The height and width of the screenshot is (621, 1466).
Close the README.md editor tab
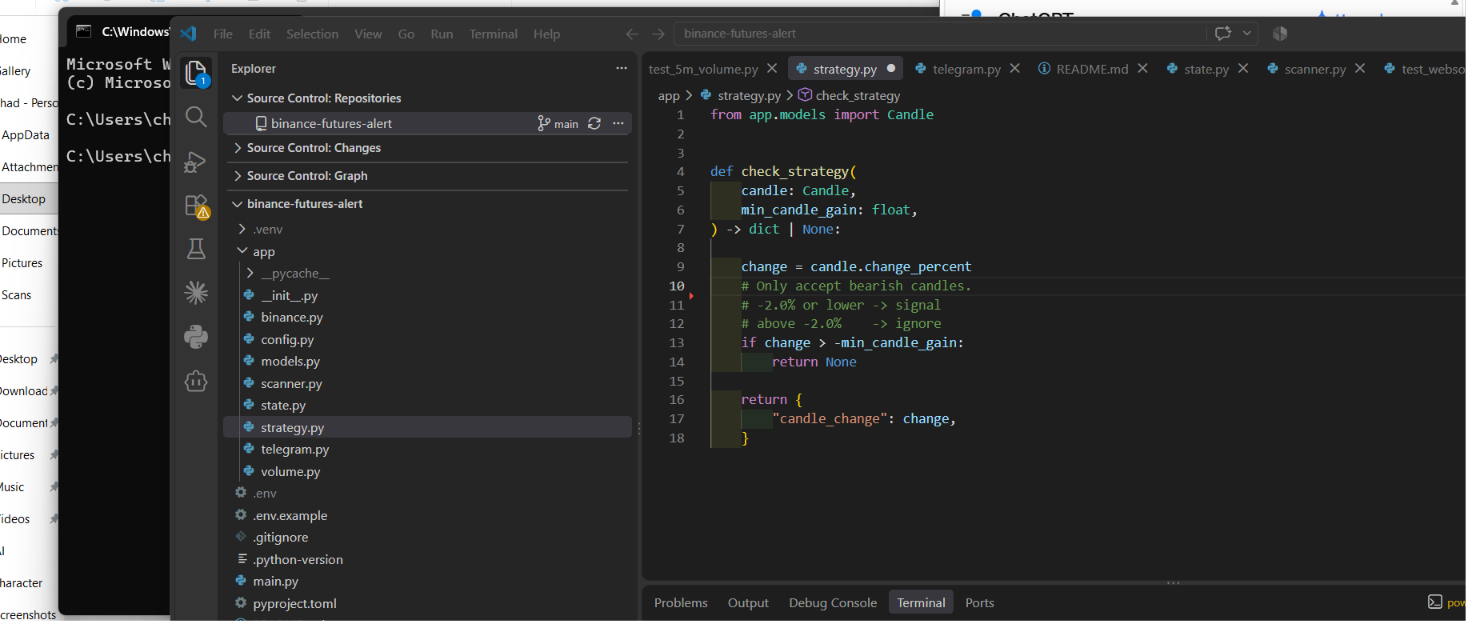point(1143,68)
